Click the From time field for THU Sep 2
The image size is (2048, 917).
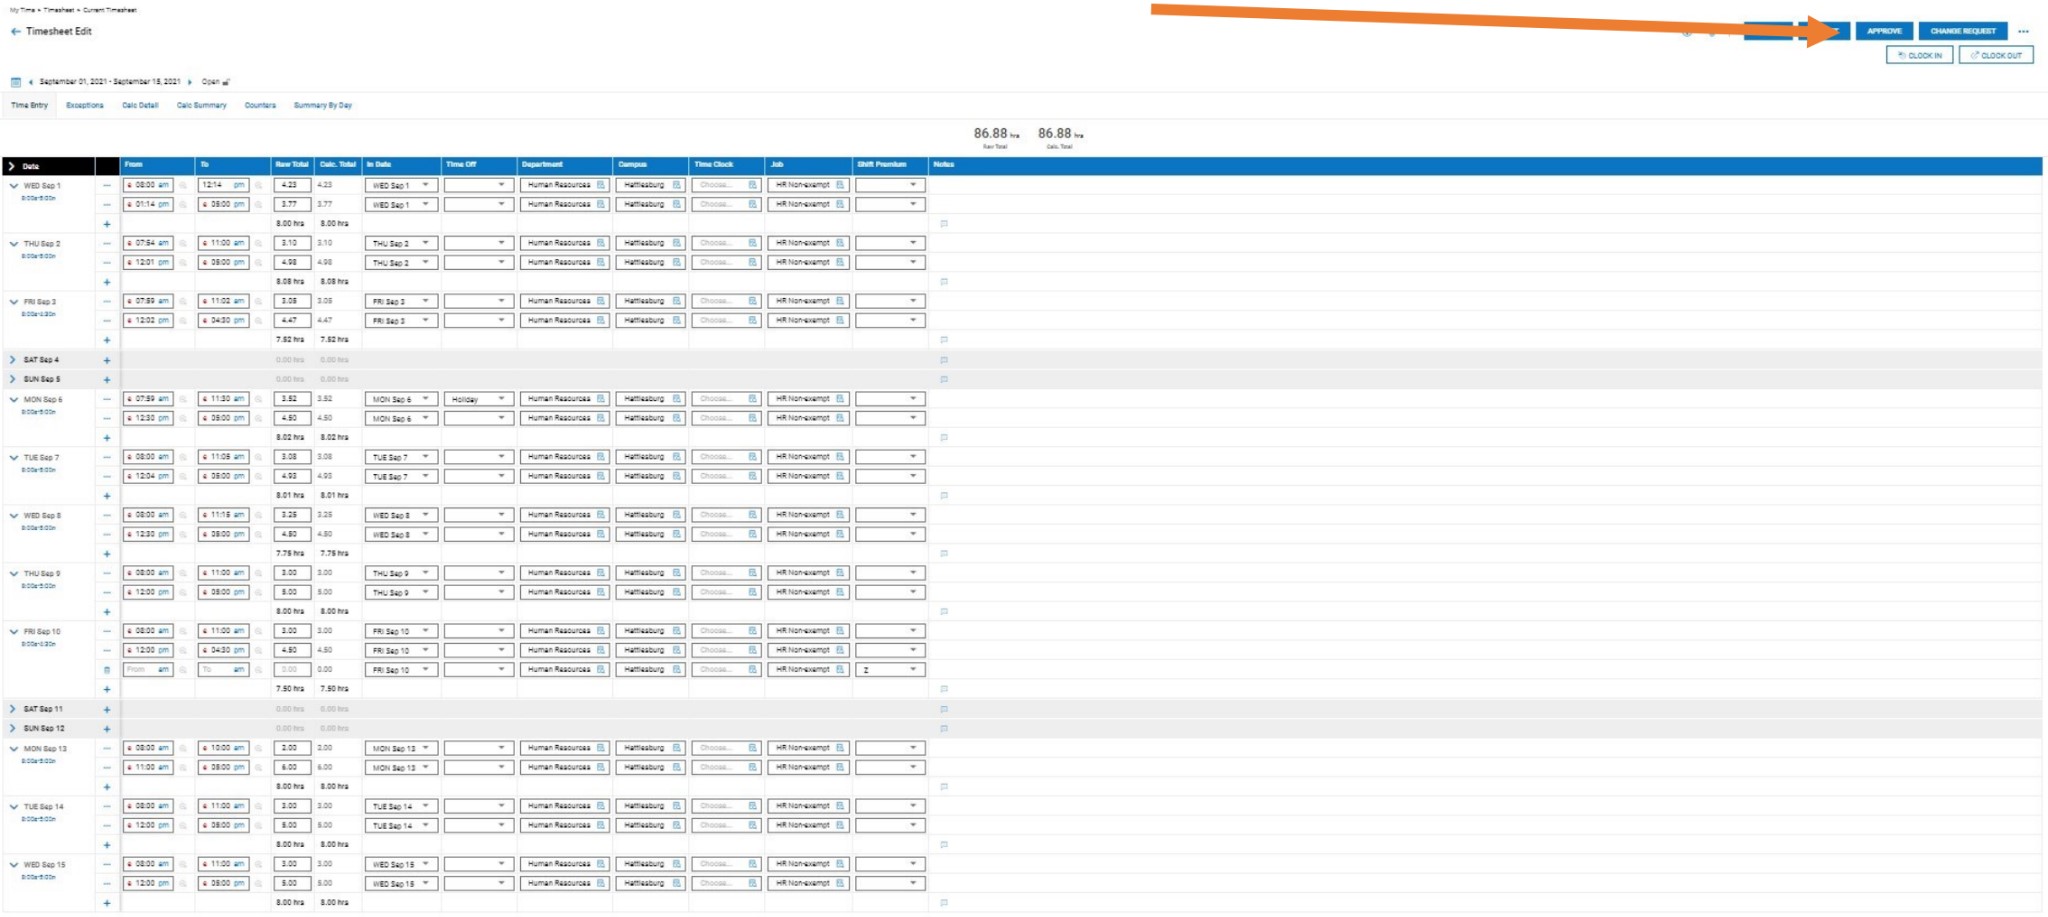click(x=147, y=243)
